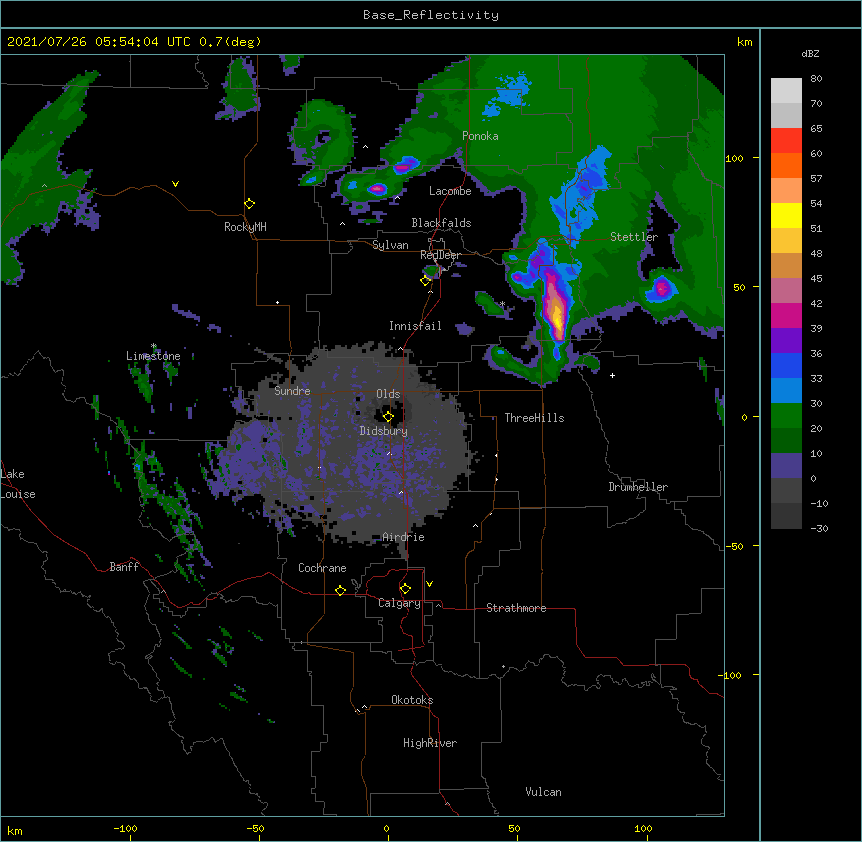This screenshot has width=862, height=842.
Task: Click the white 70–80 dBZ legend swatch
Action: [786, 91]
